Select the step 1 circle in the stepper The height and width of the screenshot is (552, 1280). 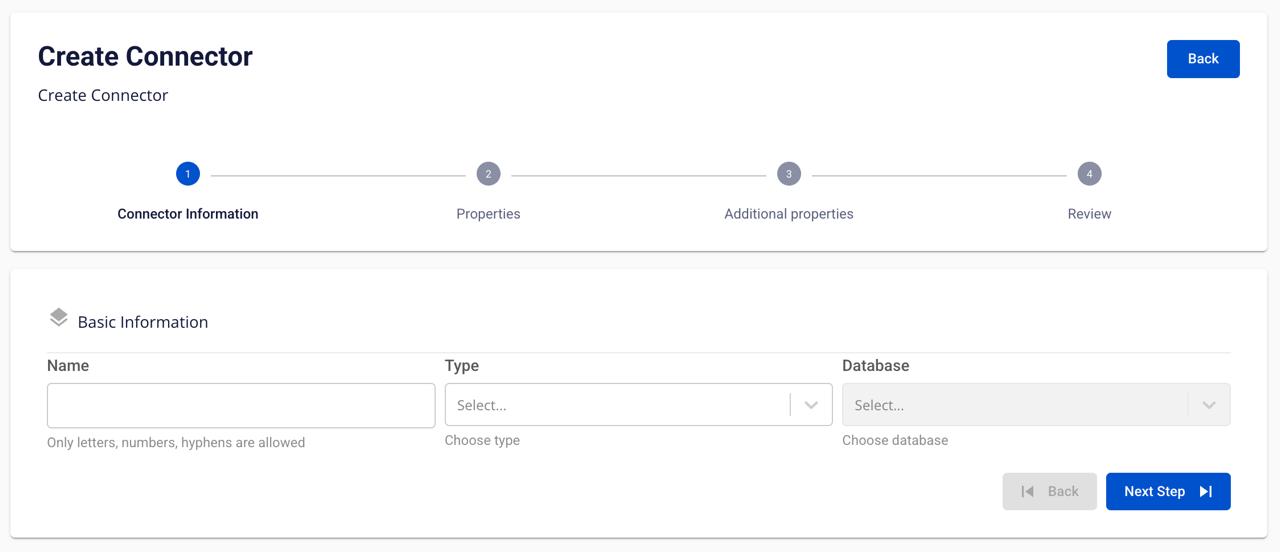[x=188, y=174]
